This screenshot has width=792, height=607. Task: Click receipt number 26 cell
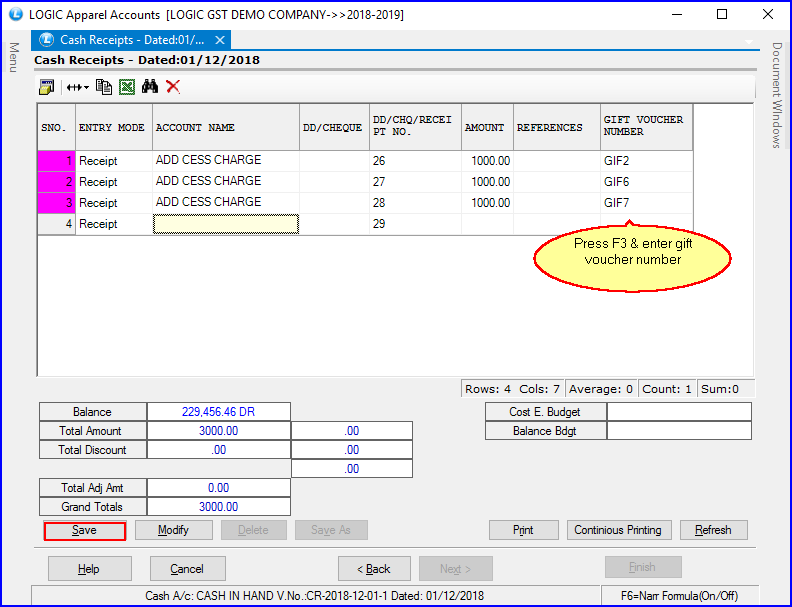[415, 161]
